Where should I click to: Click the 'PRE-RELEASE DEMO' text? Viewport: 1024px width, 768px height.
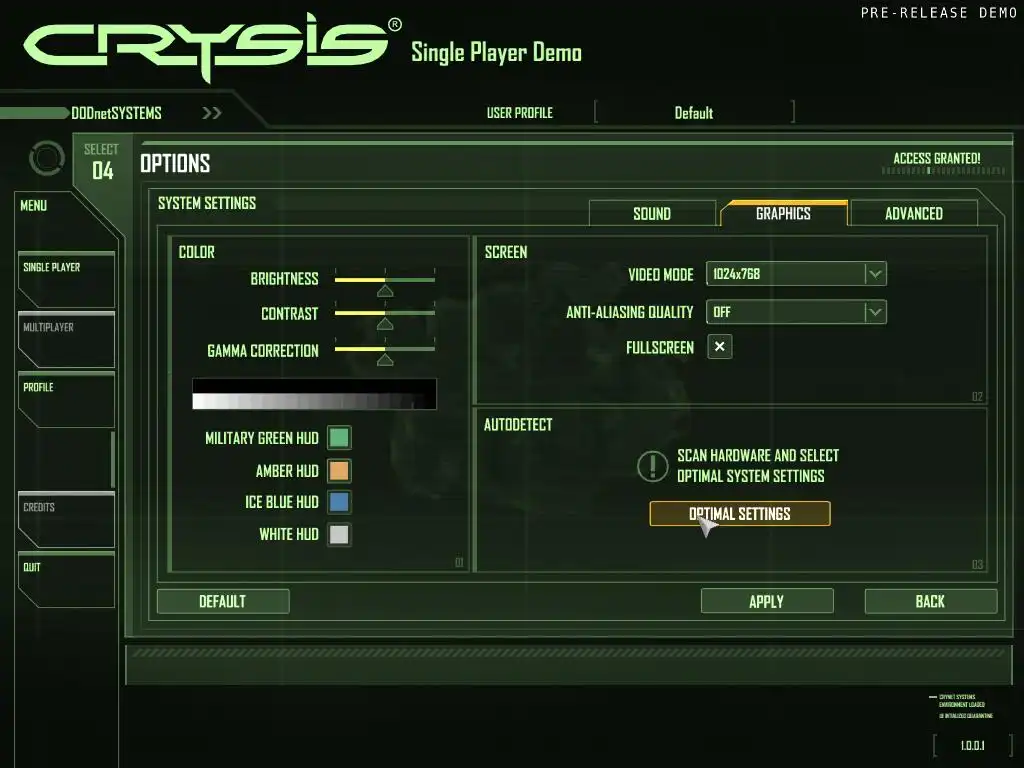938,13
